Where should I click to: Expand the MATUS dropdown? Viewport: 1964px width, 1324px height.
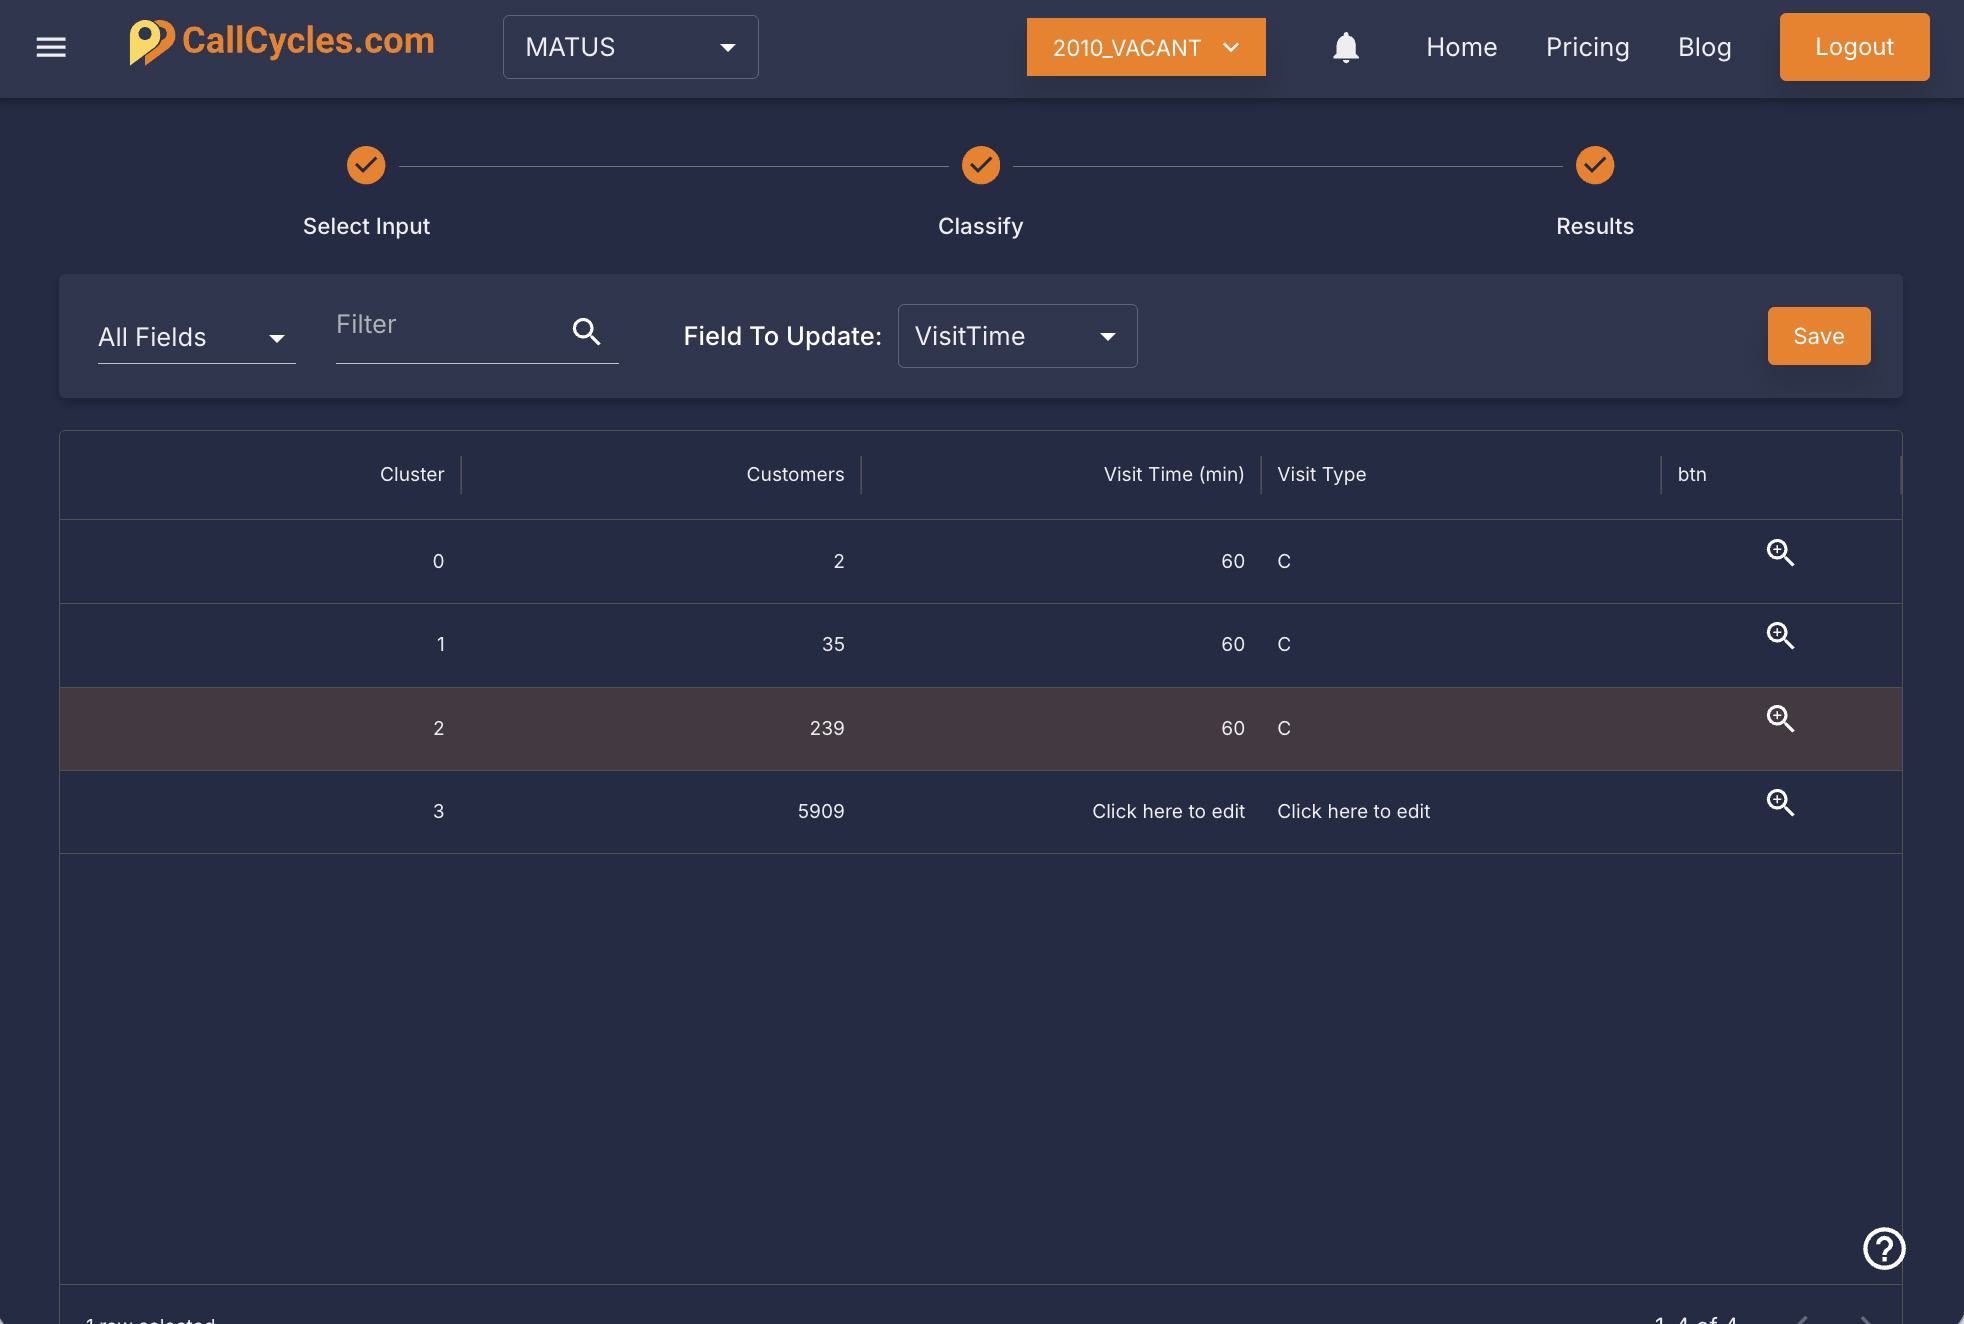coord(631,47)
